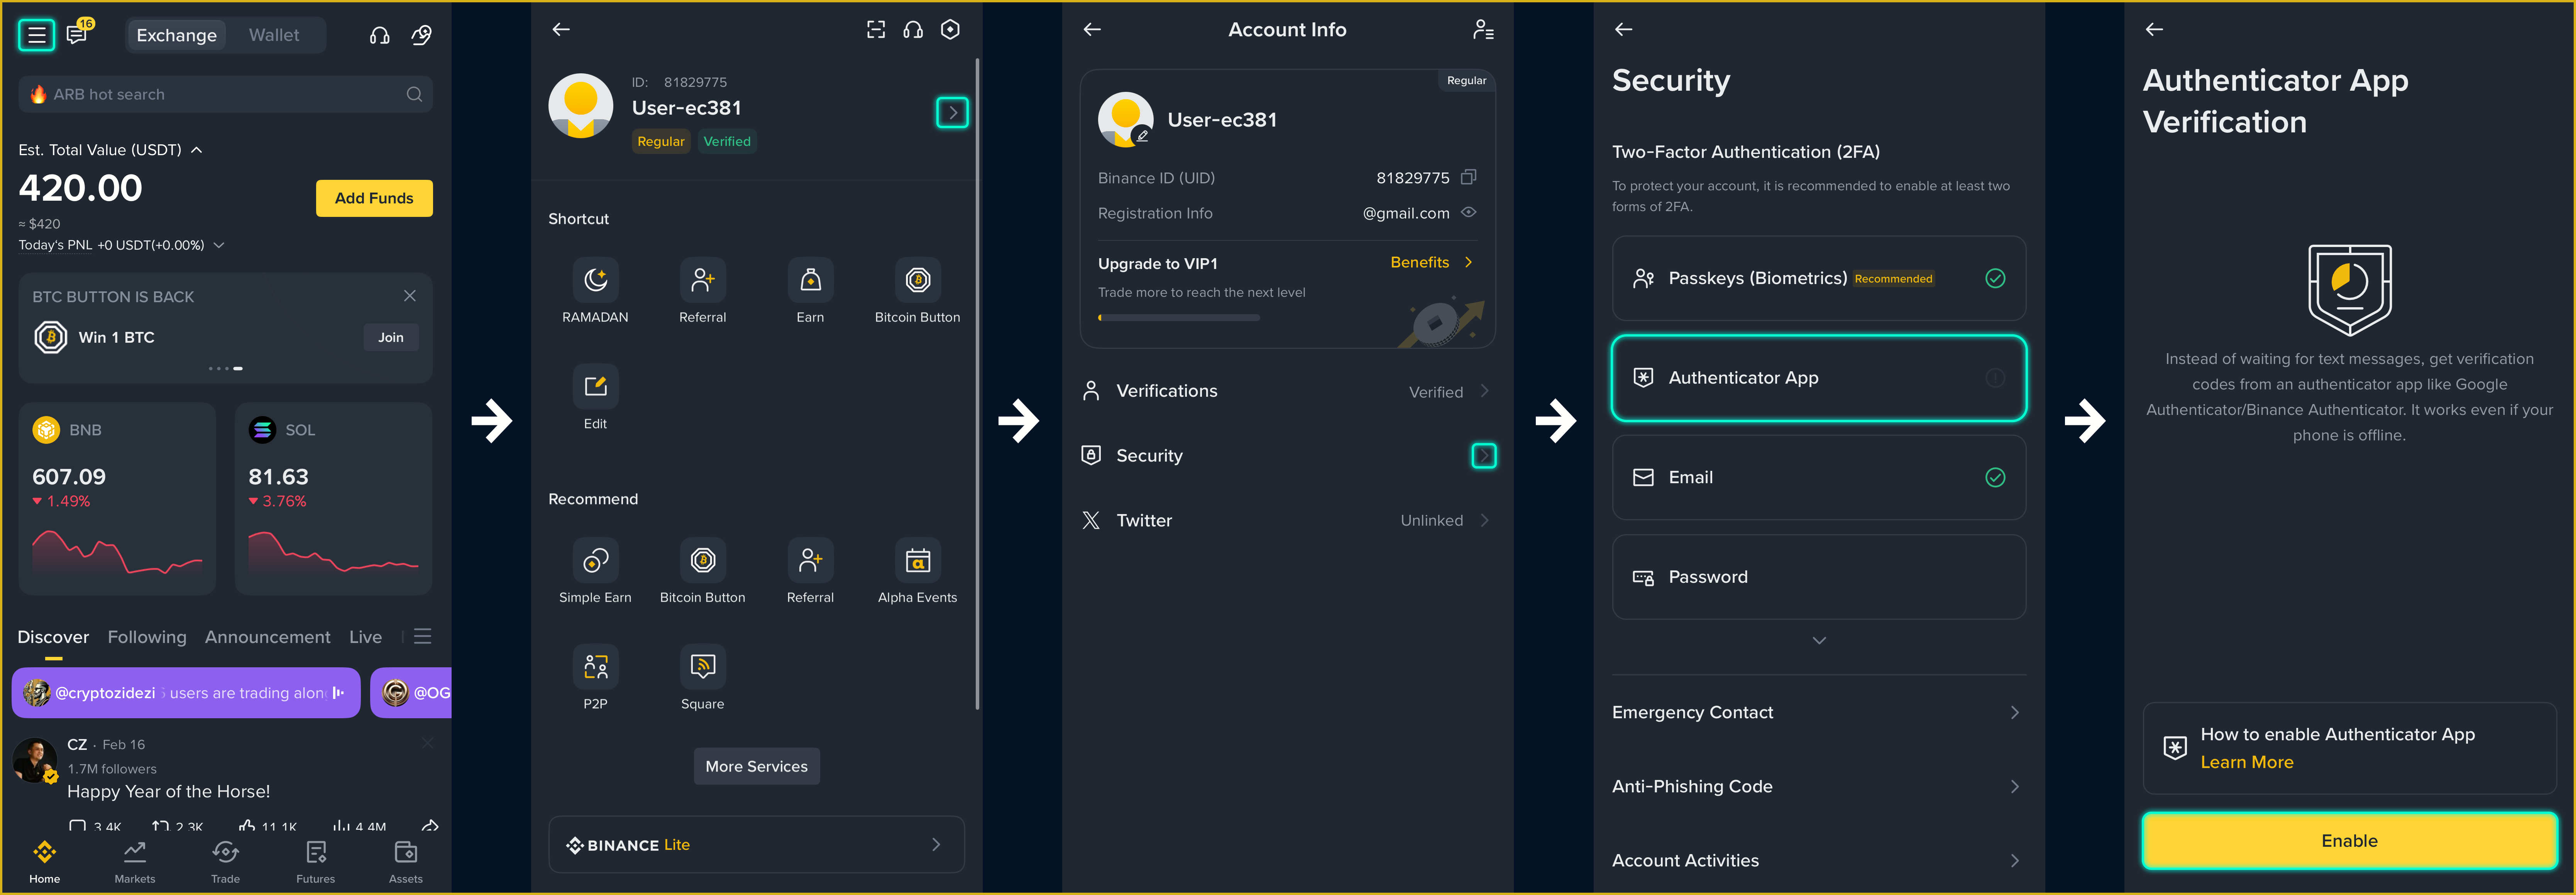Open the Earn shortcut icon
The height and width of the screenshot is (895, 2576).
pos(811,280)
